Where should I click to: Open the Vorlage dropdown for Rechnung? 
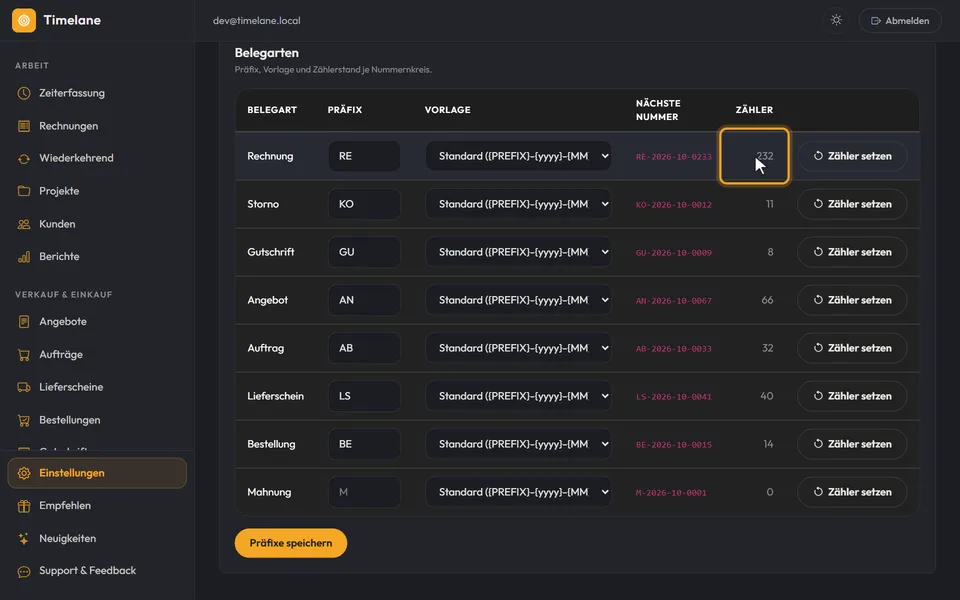519,156
